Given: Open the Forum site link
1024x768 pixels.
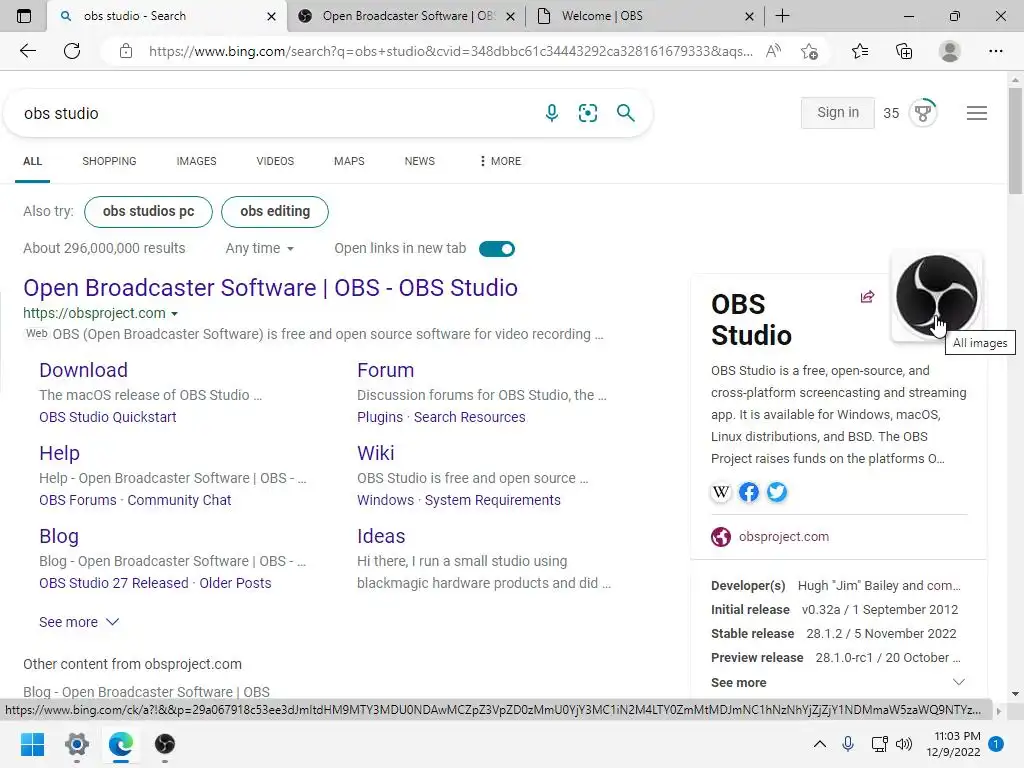Looking at the screenshot, I should coord(385,370).
